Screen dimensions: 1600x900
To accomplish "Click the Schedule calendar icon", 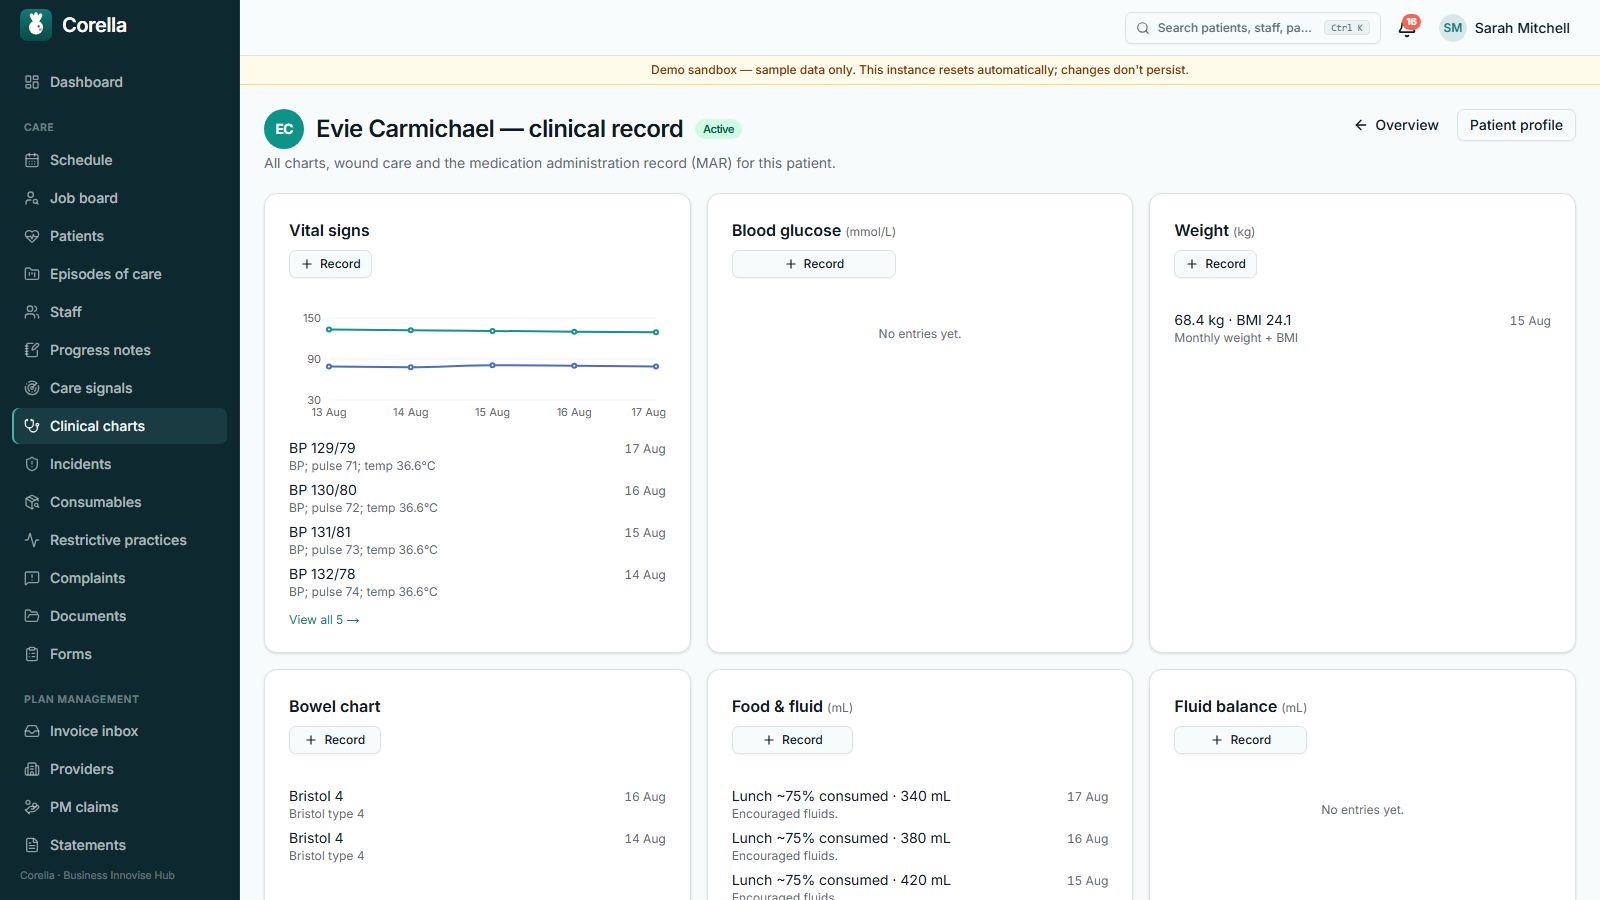I will [32, 160].
